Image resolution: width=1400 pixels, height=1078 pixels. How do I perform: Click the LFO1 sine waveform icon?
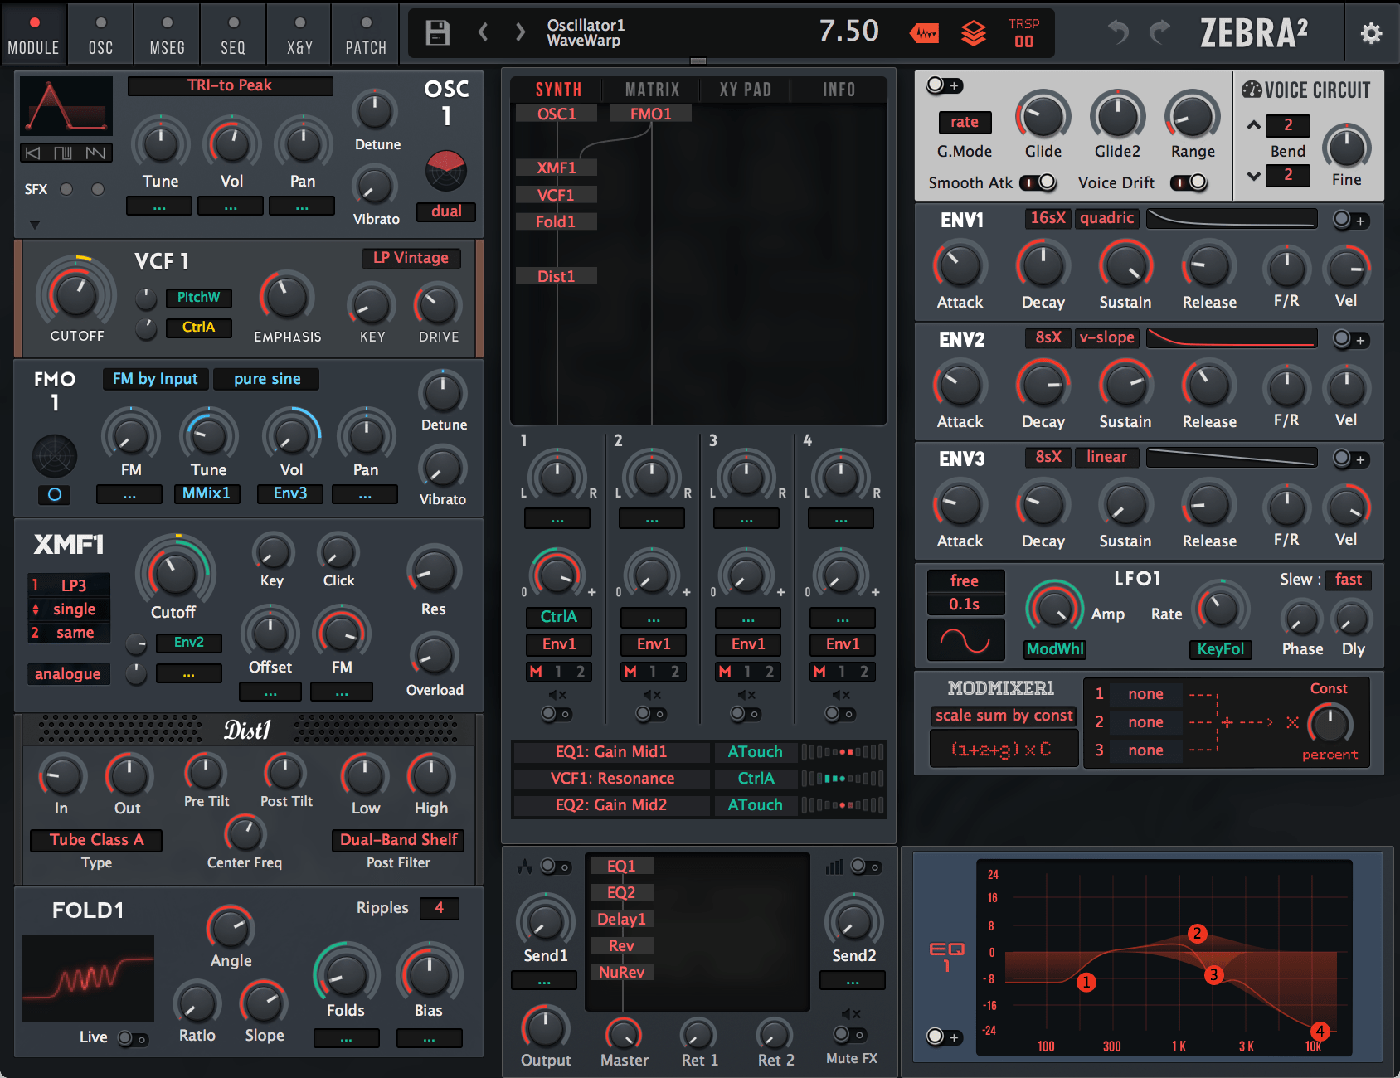pyautogui.click(x=965, y=640)
